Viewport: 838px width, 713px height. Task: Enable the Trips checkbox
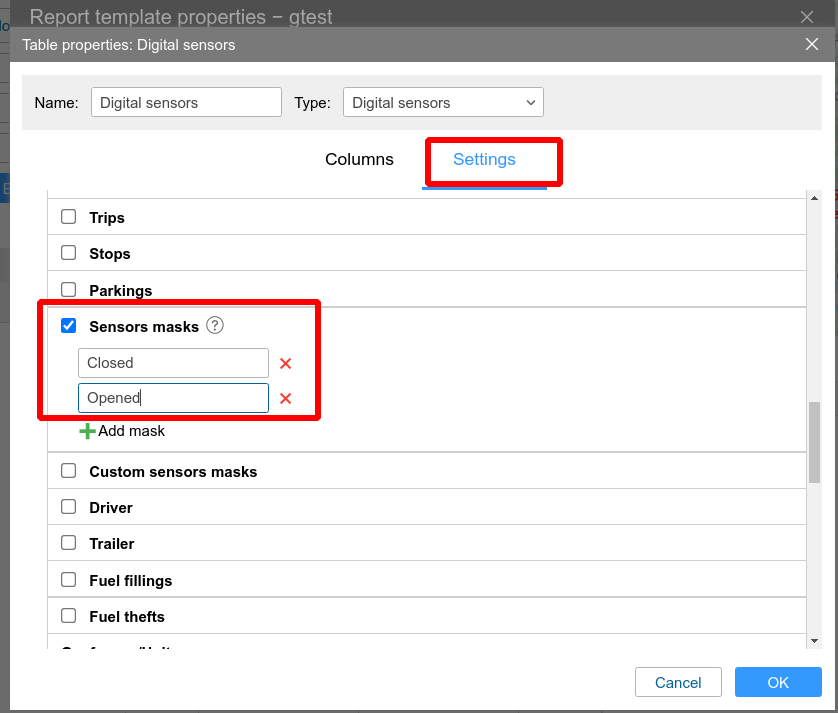tap(69, 217)
